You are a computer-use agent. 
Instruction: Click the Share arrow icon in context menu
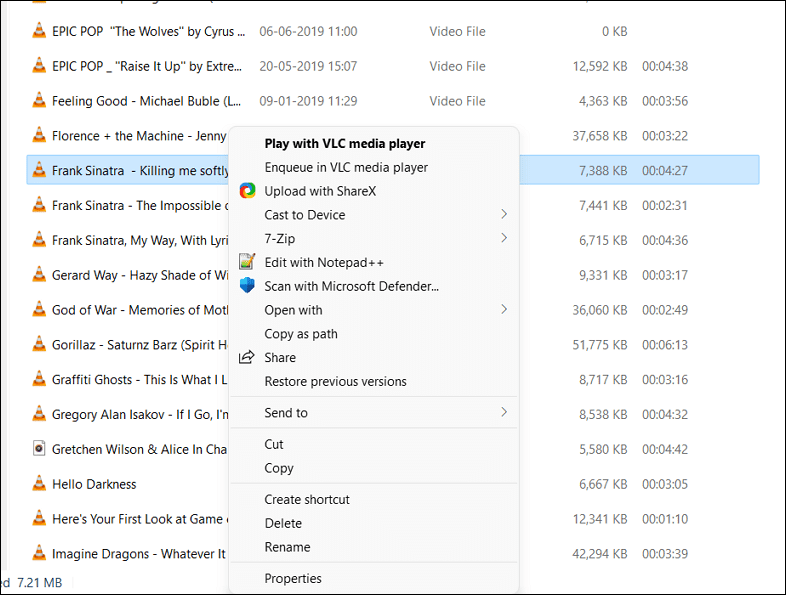tap(246, 357)
